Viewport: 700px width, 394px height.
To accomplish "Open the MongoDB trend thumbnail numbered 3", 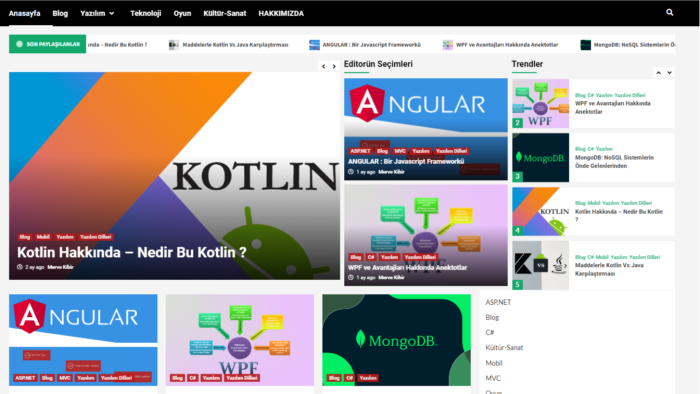I will coord(541,158).
